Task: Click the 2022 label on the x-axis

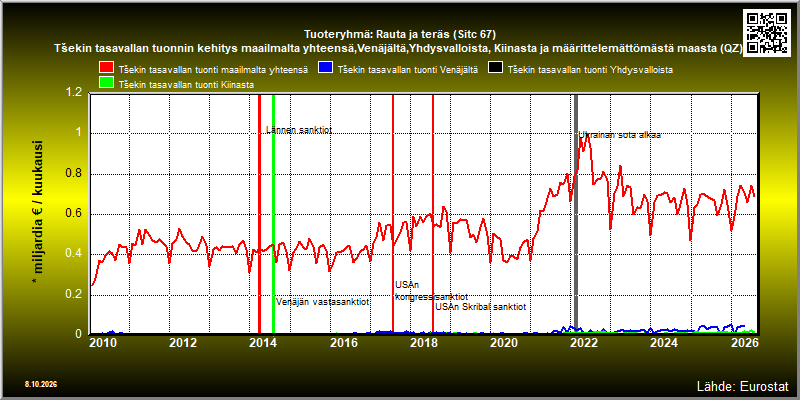Action: (583, 343)
